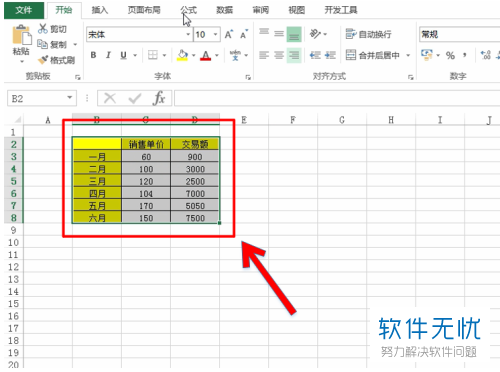The width and height of the screenshot is (500, 372).
Task: Click the phonetic guide (wén) icon
Action: (235, 55)
